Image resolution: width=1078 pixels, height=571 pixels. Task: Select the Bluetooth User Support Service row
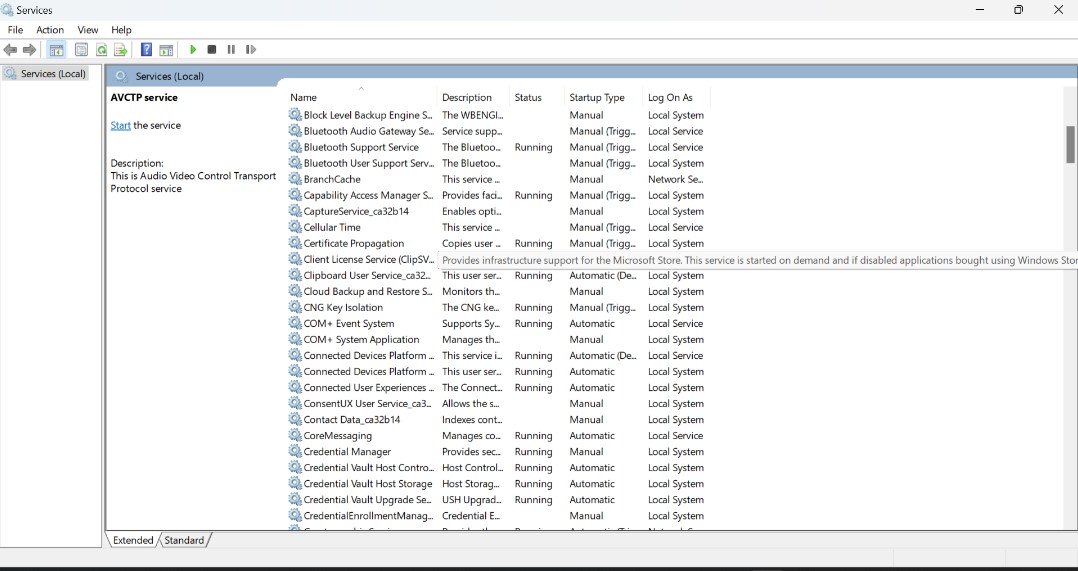point(498,163)
